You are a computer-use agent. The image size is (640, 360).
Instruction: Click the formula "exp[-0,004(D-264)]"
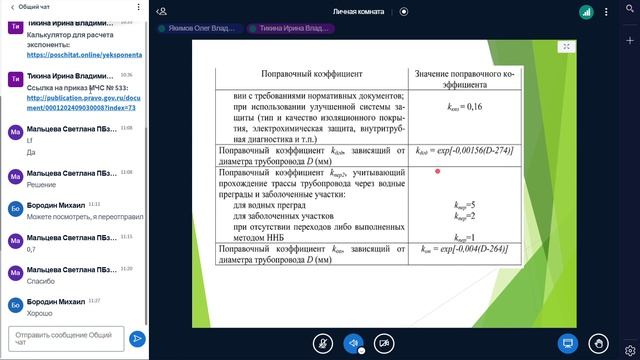coord(474,249)
